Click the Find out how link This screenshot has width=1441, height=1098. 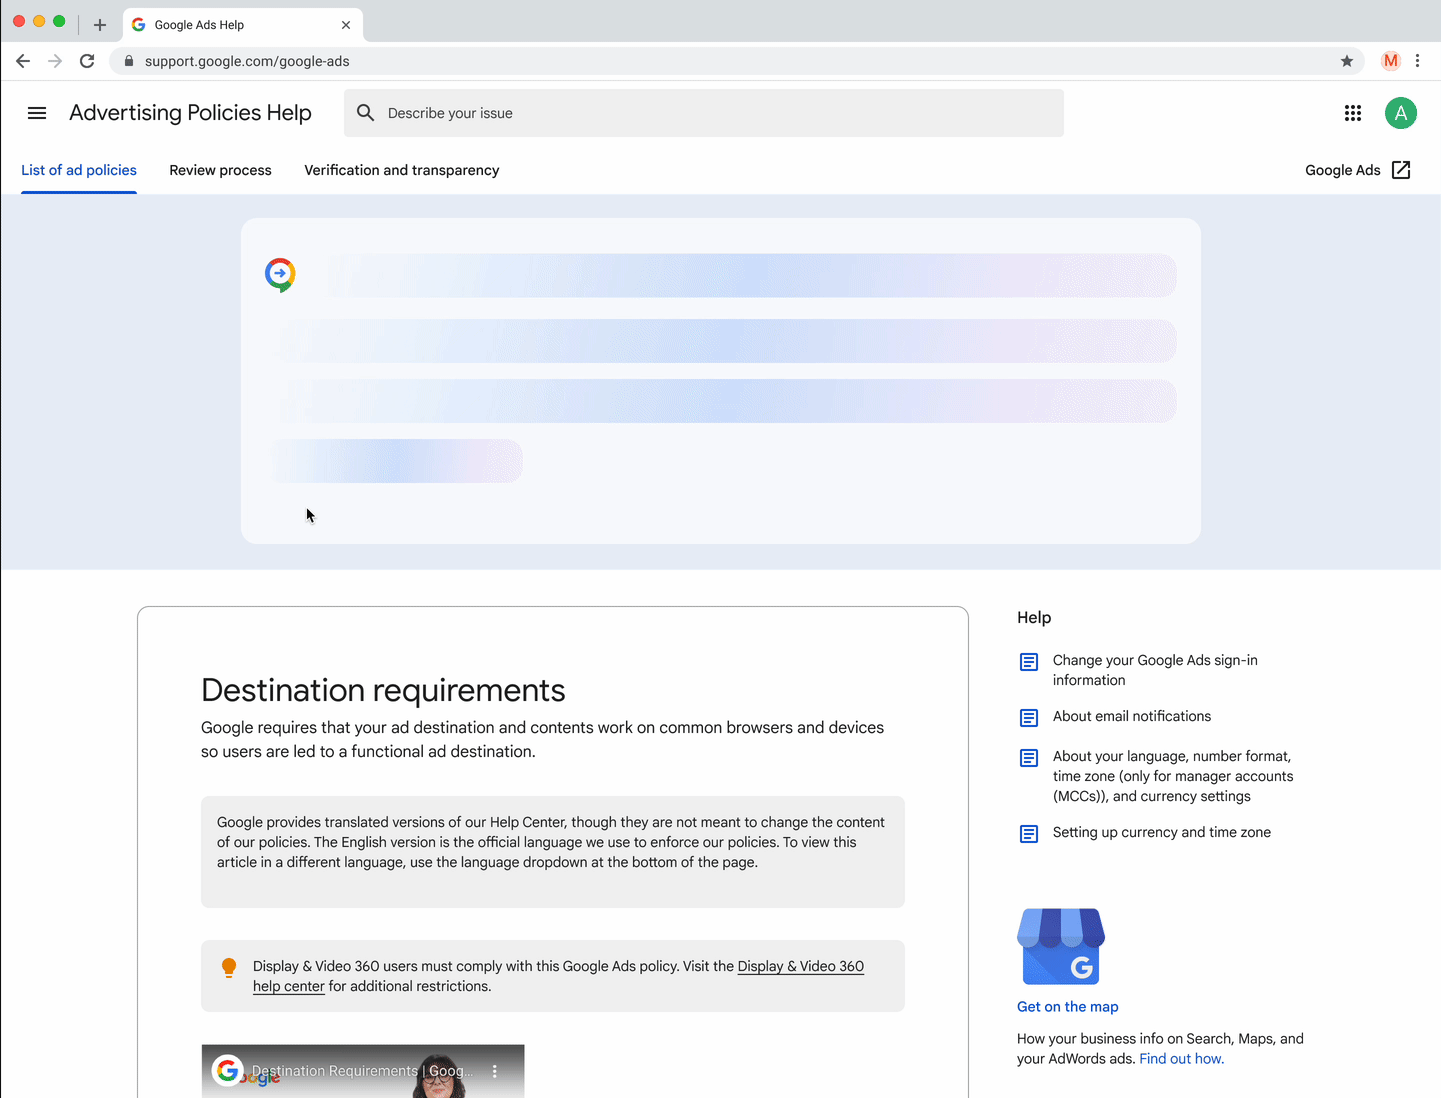coord(1181,1059)
